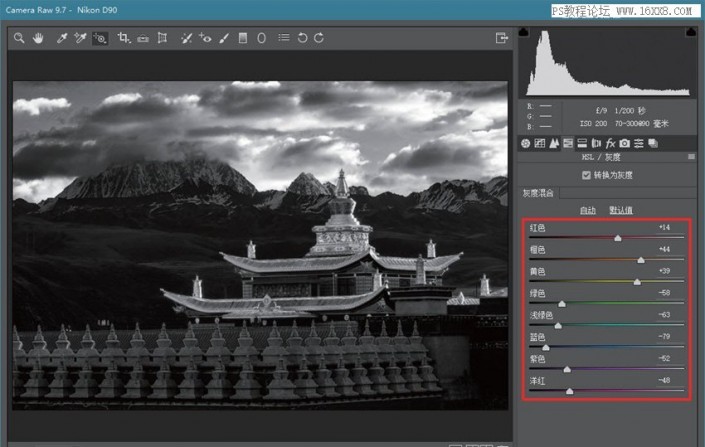Click the f/9 1/200 秒 text
705x447 pixels.
620,111
